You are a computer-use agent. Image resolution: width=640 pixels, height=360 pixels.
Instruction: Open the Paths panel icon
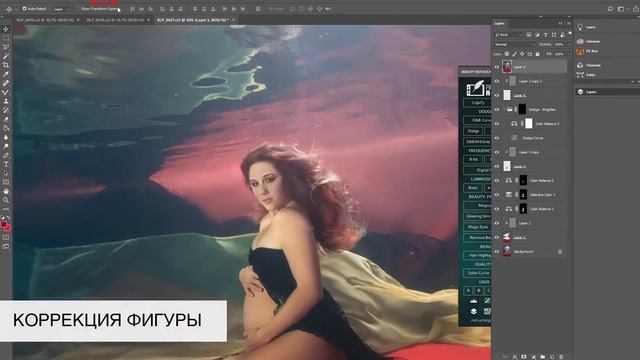tap(580, 75)
